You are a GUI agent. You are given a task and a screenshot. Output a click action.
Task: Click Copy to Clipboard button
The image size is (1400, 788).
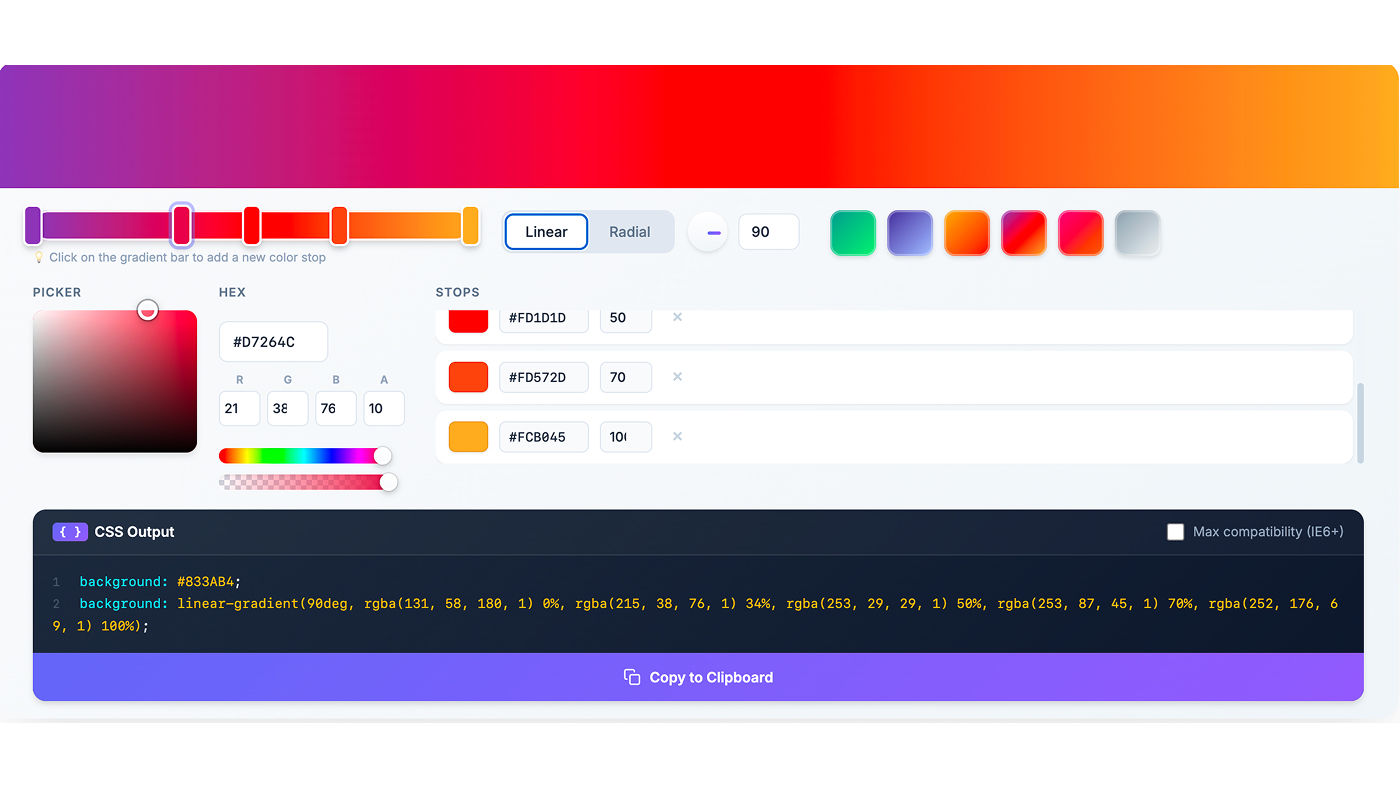698,677
